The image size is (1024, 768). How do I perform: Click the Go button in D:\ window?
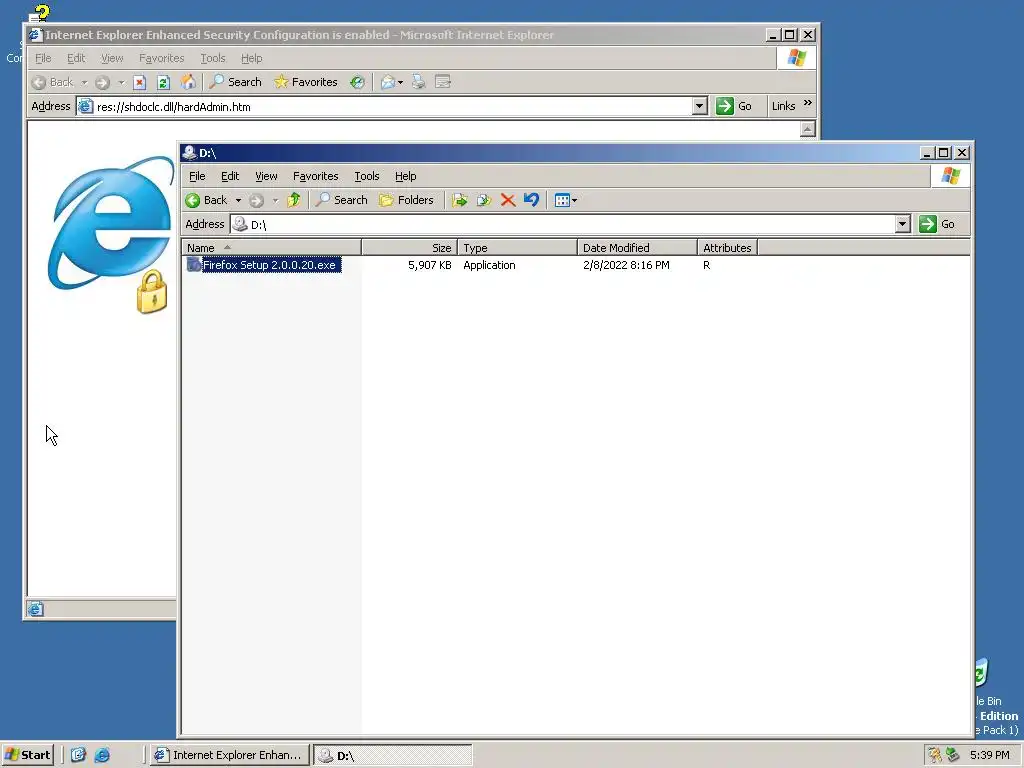(938, 224)
